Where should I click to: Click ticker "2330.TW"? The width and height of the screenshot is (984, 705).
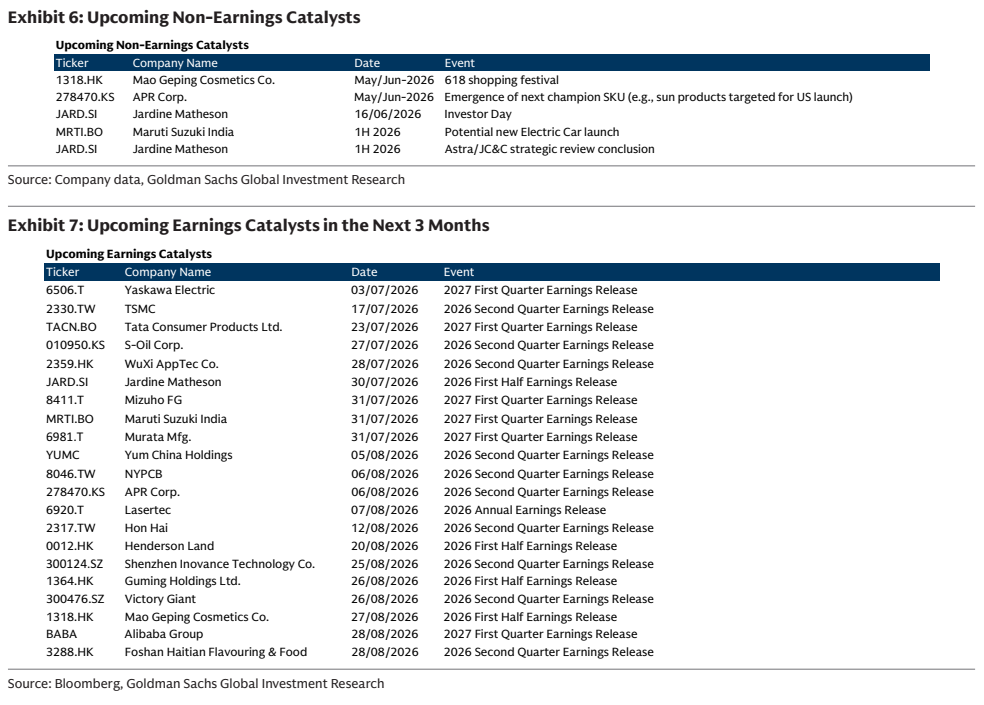[x=70, y=309]
